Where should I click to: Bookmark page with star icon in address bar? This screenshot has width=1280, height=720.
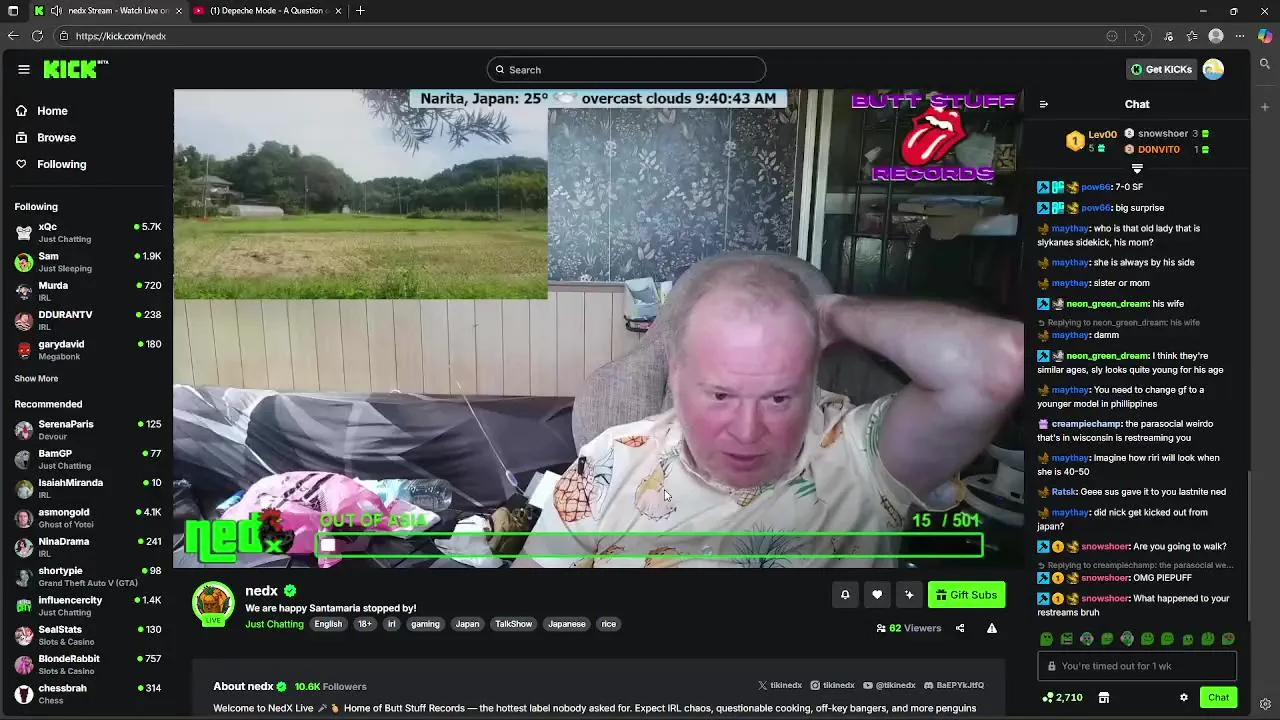(1139, 36)
